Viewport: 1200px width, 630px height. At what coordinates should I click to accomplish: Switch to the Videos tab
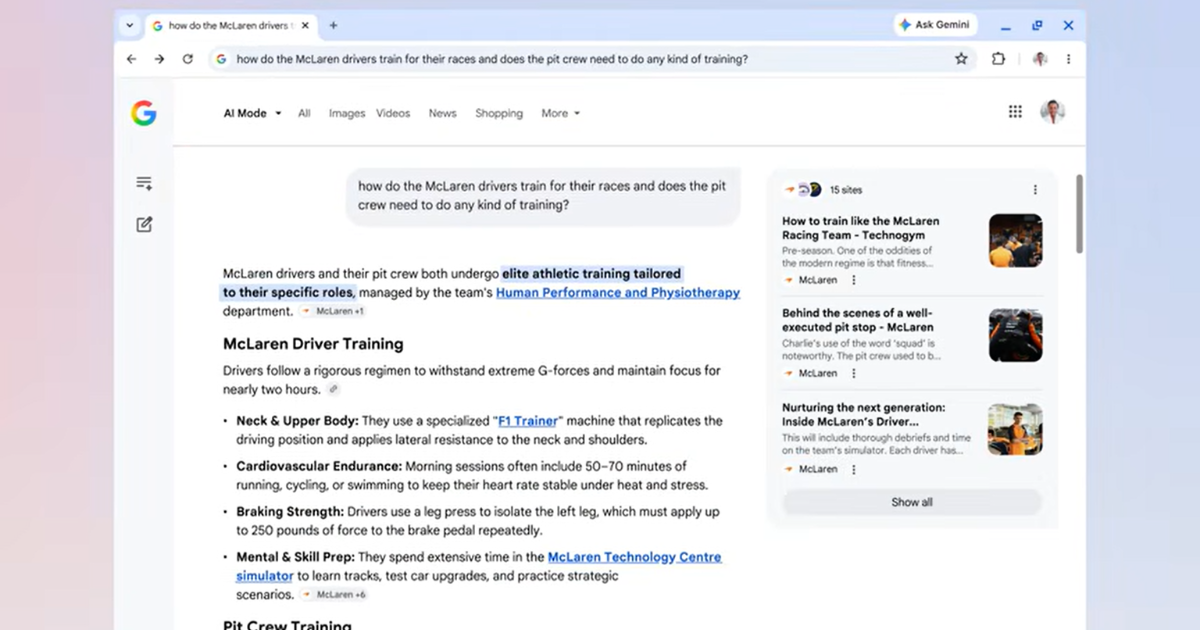(393, 113)
